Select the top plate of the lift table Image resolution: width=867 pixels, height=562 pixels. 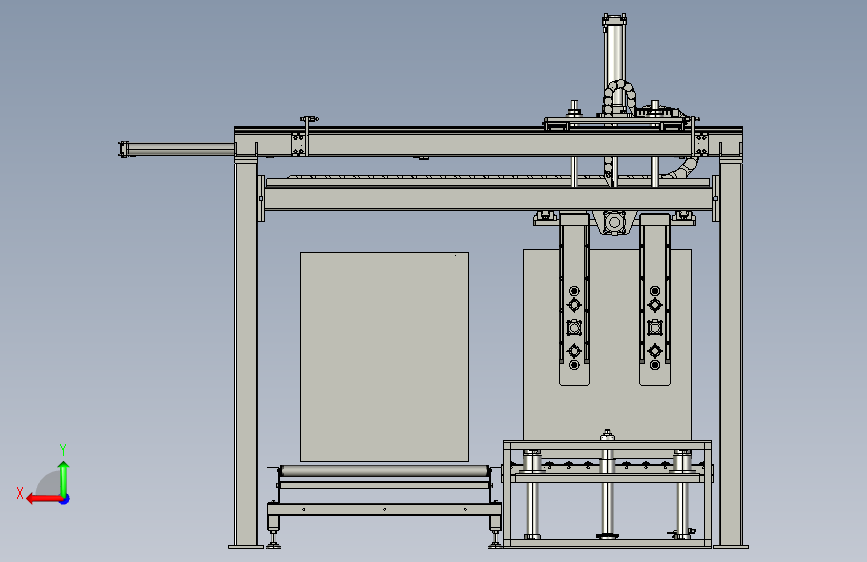(607, 445)
